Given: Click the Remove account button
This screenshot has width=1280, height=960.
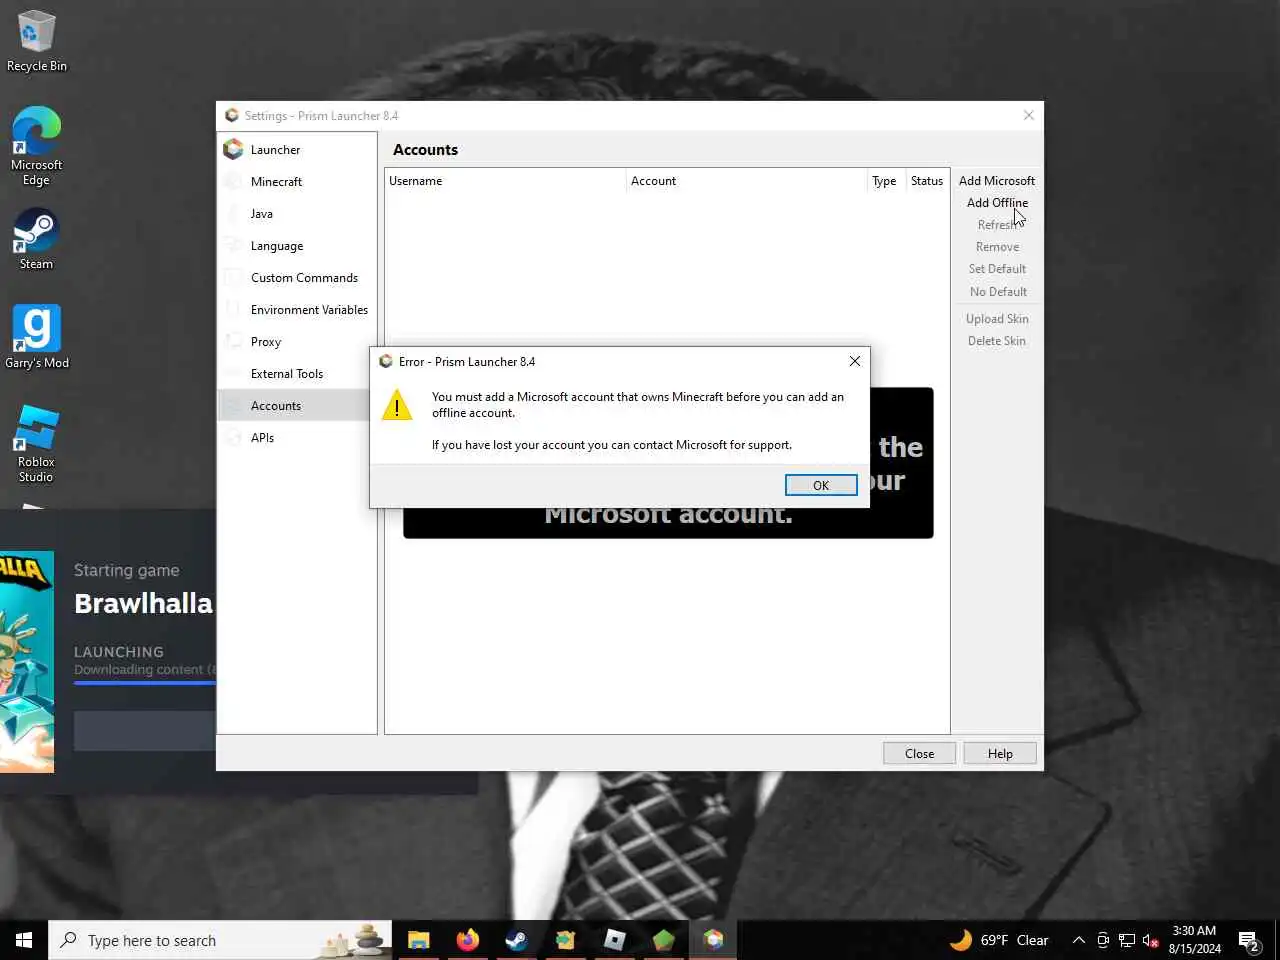Looking at the screenshot, I should pyautogui.click(x=997, y=247).
